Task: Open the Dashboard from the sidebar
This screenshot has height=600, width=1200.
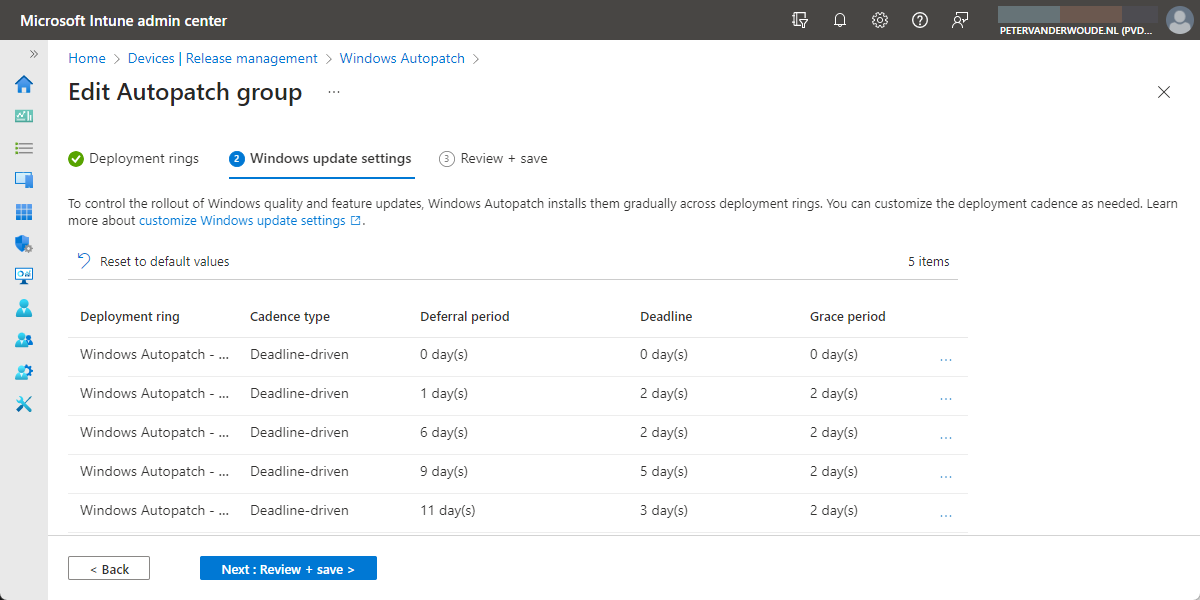Action: (23, 116)
